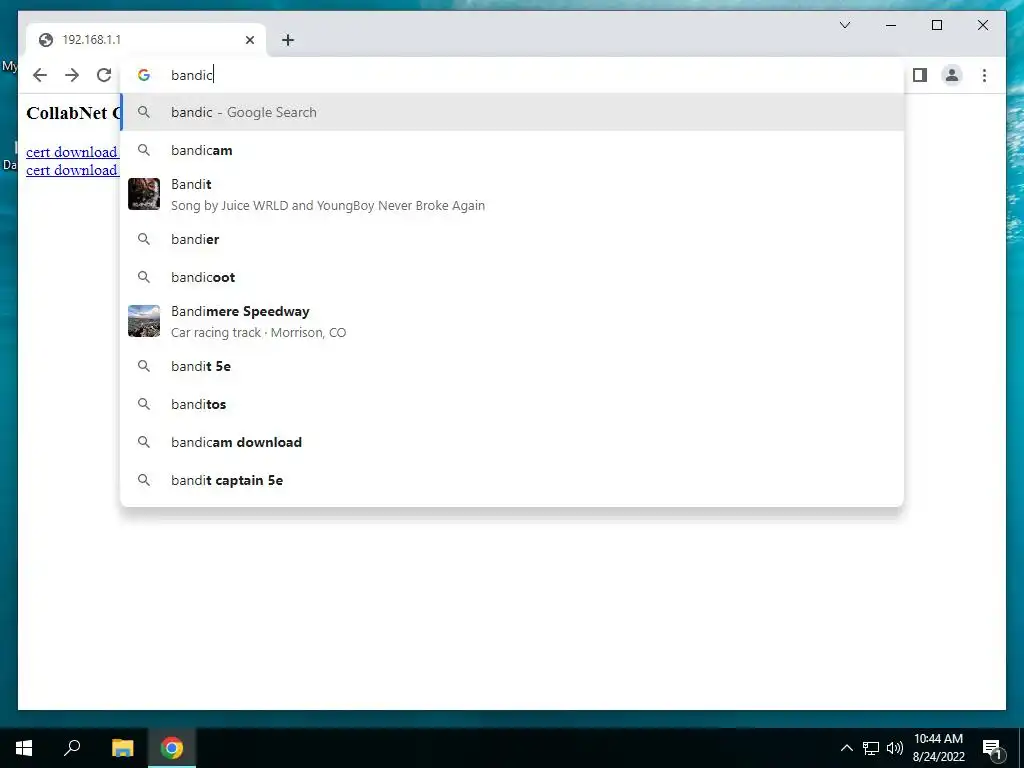The image size is (1024, 768).
Task: Click the Bandimere Speedway photo thumbnail
Action: [144, 321]
